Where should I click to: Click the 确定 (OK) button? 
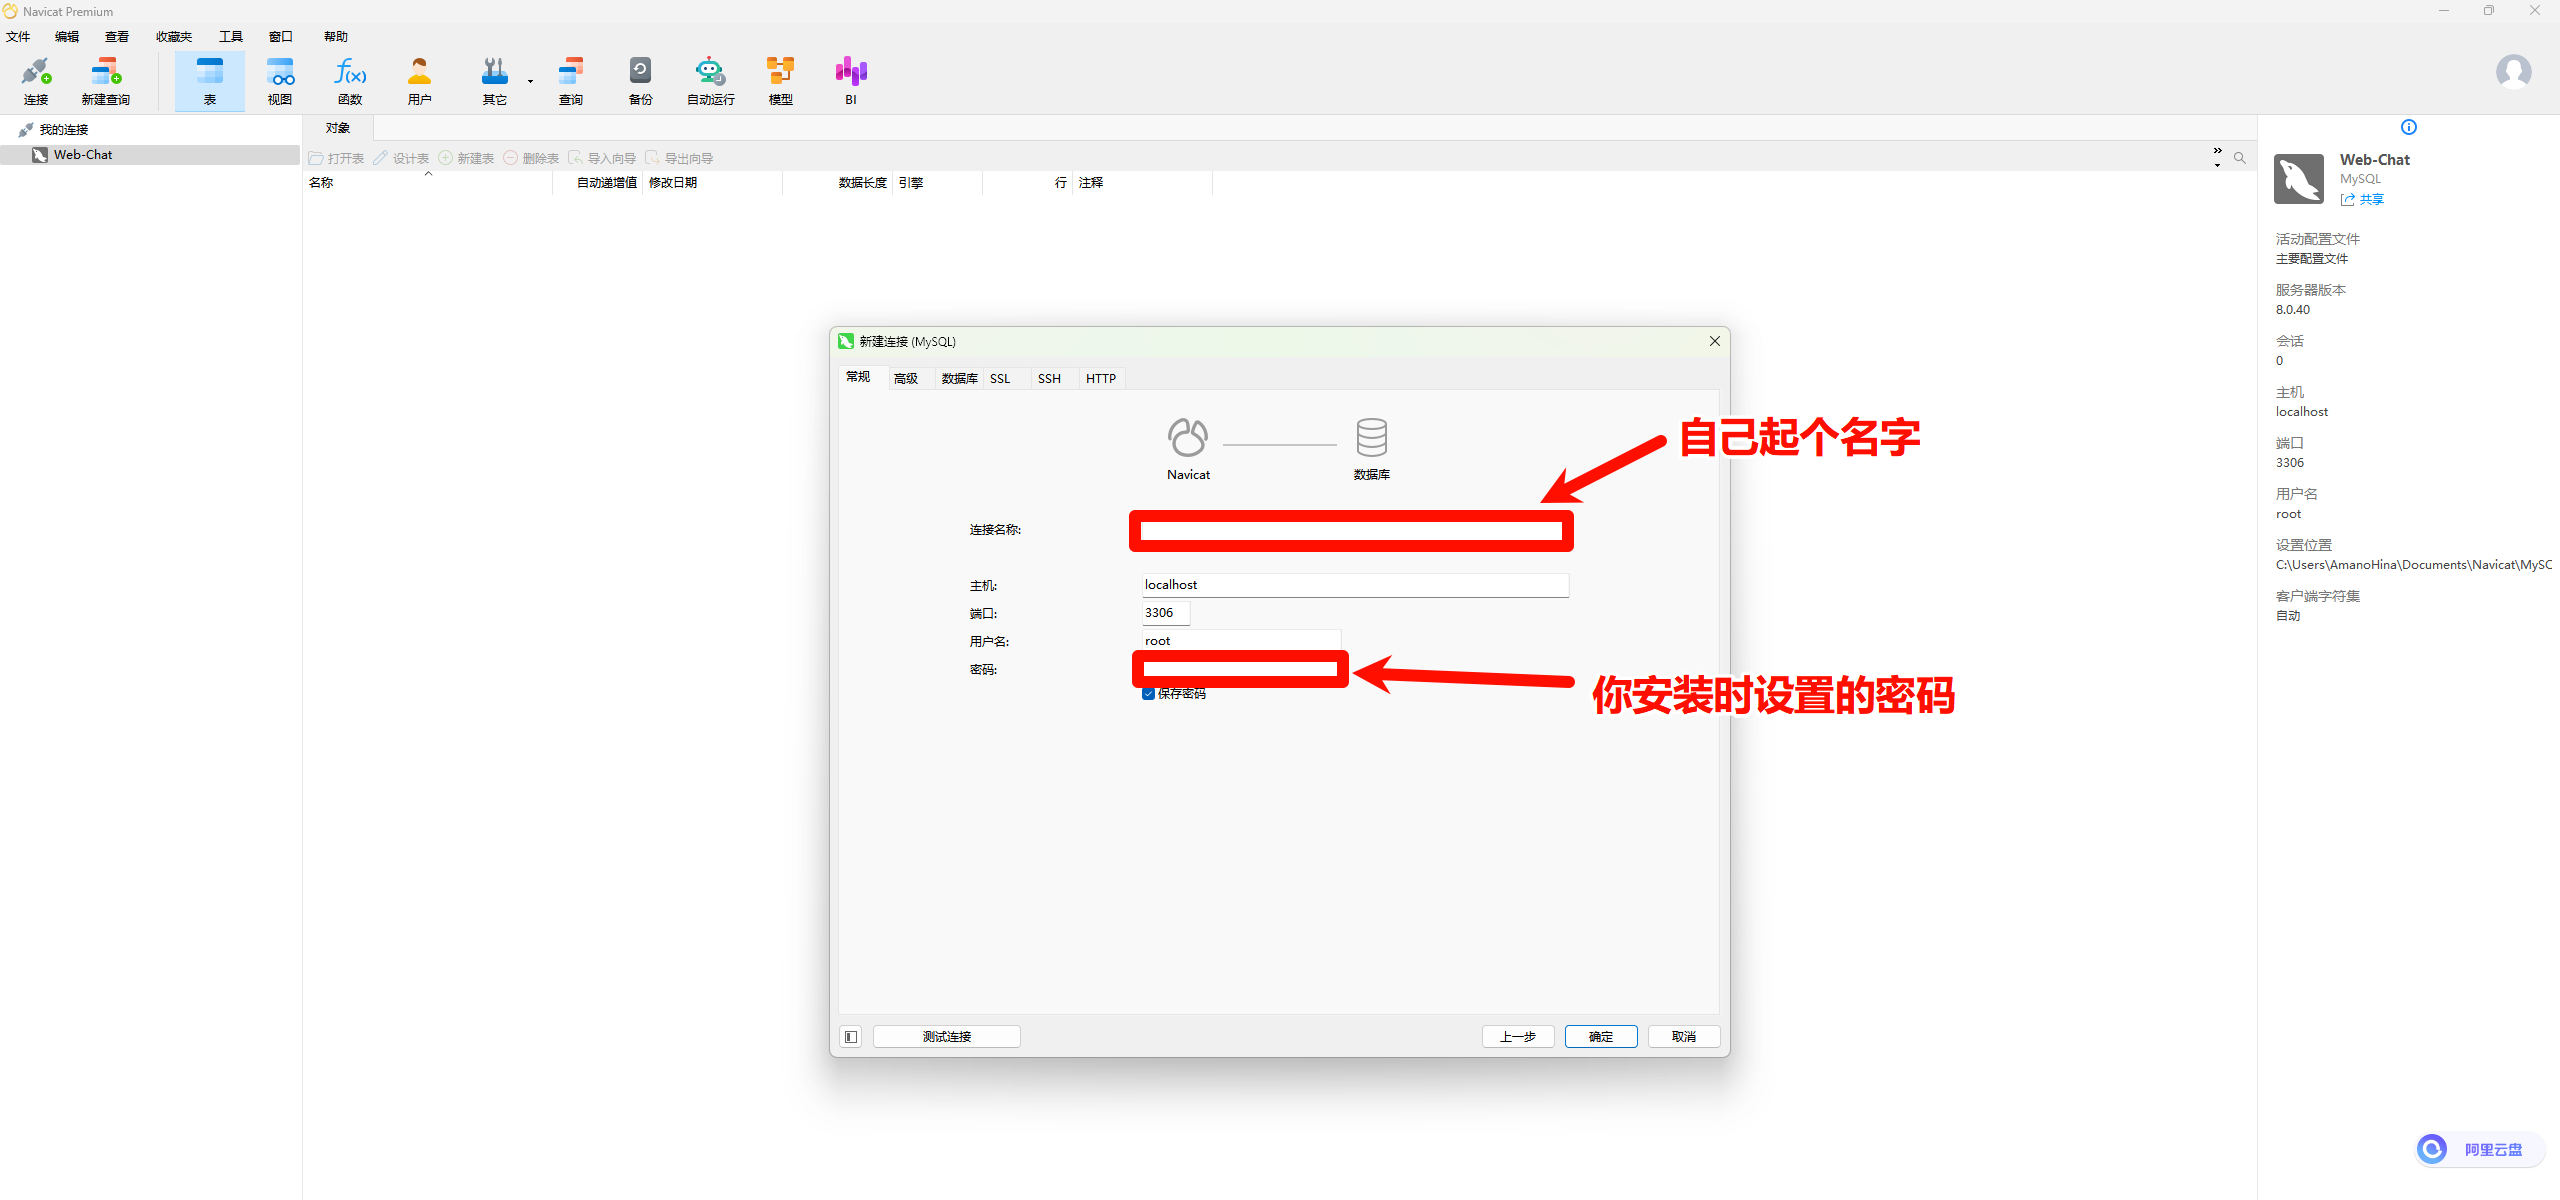coord(1601,1036)
